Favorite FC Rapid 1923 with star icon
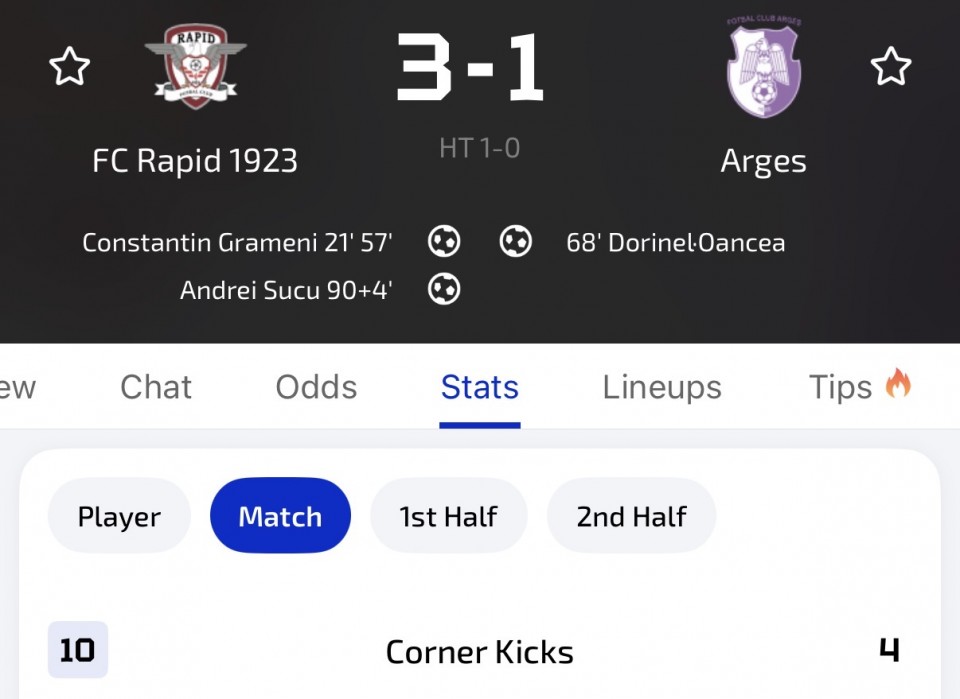This screenshot has width=960, height=699. 69,66
